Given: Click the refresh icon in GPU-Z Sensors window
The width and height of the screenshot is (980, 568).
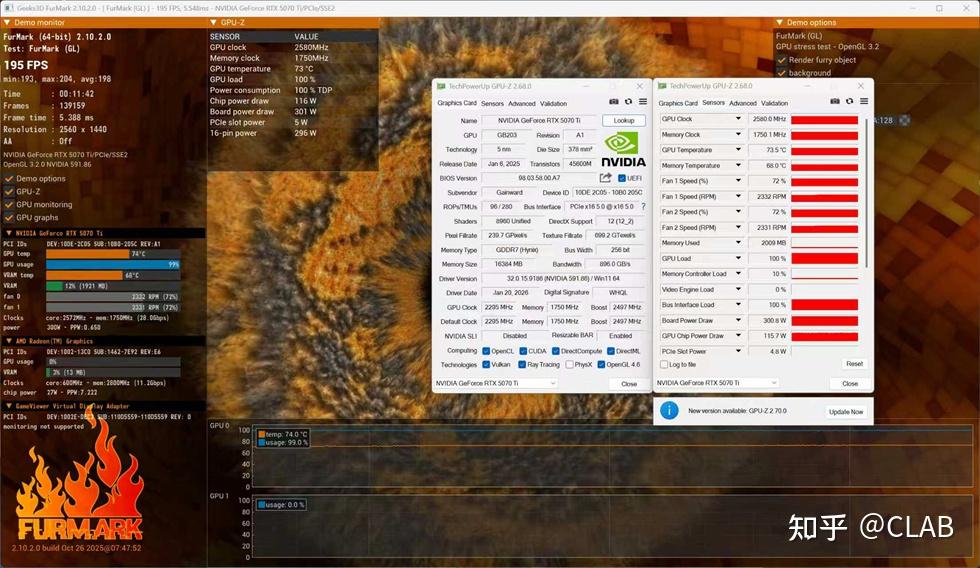Looking at the screenshot, I should coord(849,101).
